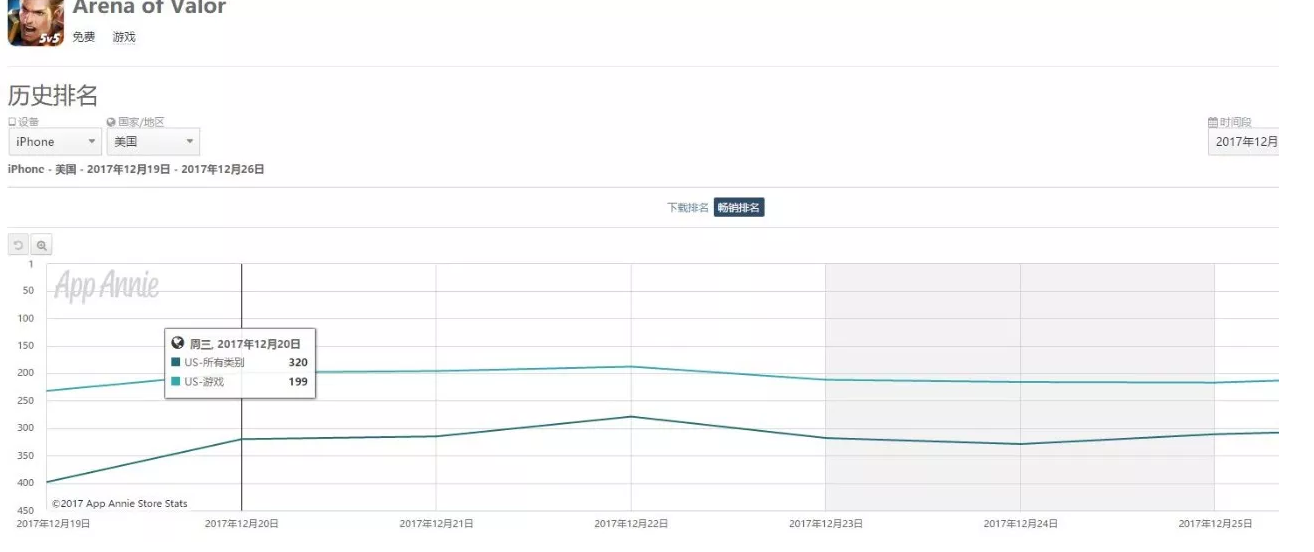The image size is (1314, 552).
Task: Click the 2017年12月21日 axis label
Action: tap(437, 523)
